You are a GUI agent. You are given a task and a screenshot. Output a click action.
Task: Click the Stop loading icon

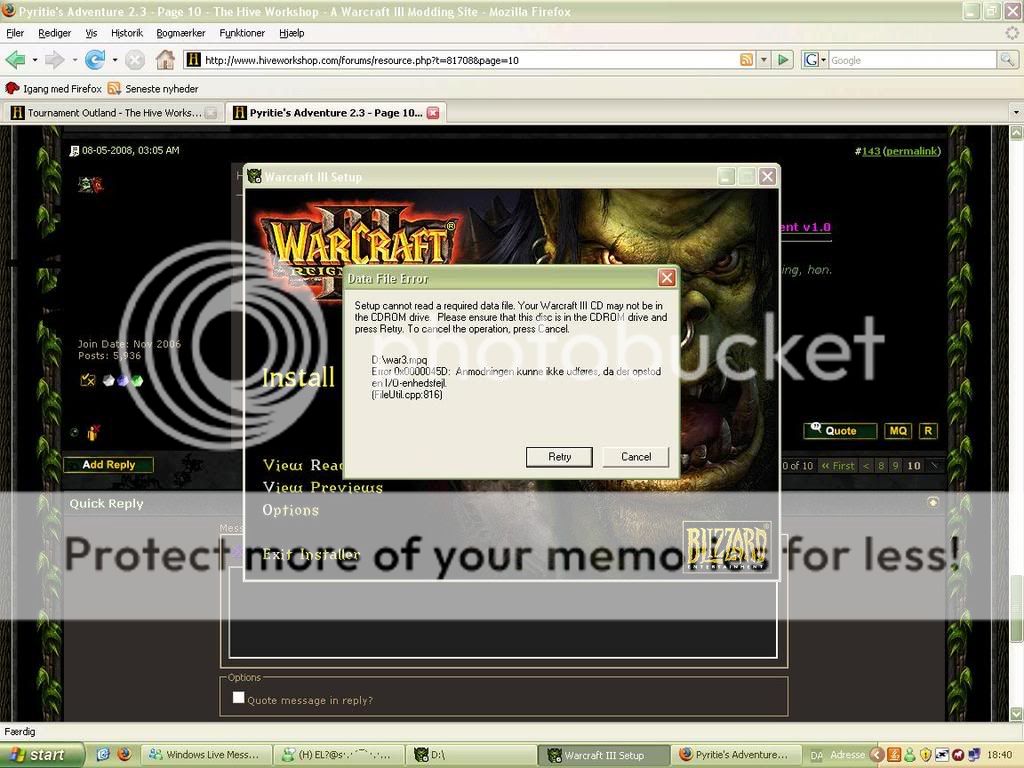pyautogui.click(x=135, y=60)
